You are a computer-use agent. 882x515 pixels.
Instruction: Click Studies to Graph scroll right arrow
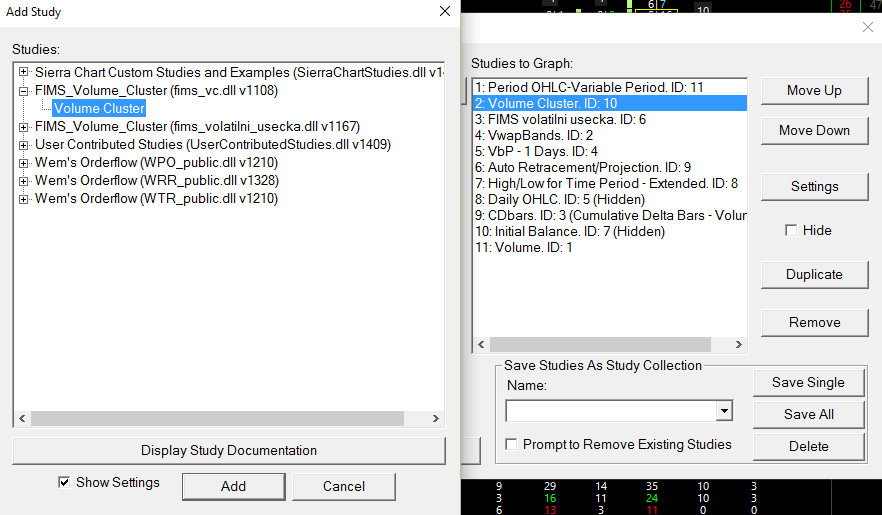(x=739, y=344)
